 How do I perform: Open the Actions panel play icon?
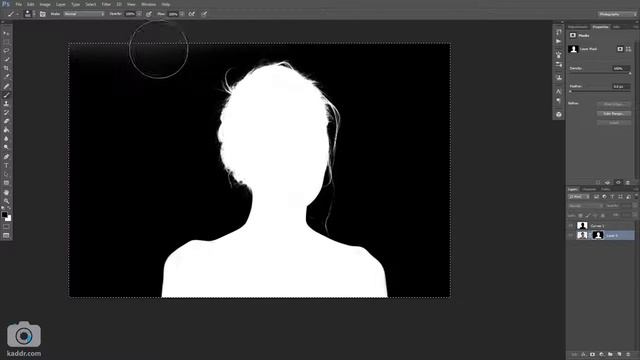(558, 41)
